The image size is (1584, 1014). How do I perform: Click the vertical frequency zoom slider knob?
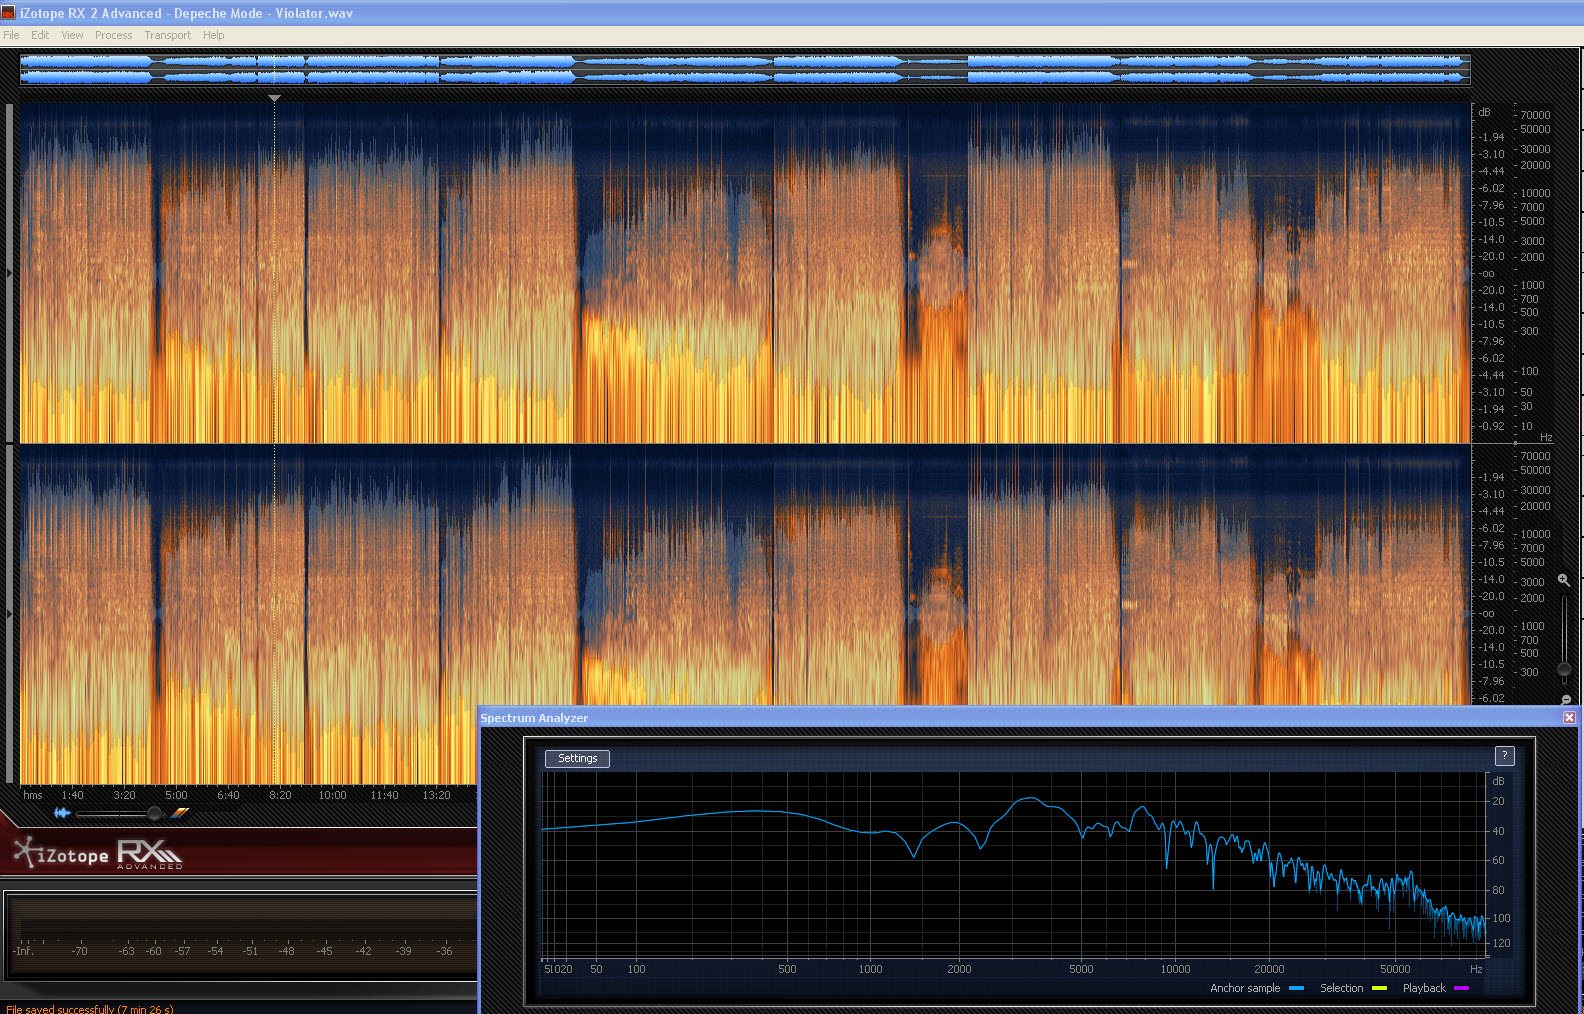(x=1564, y=670)
